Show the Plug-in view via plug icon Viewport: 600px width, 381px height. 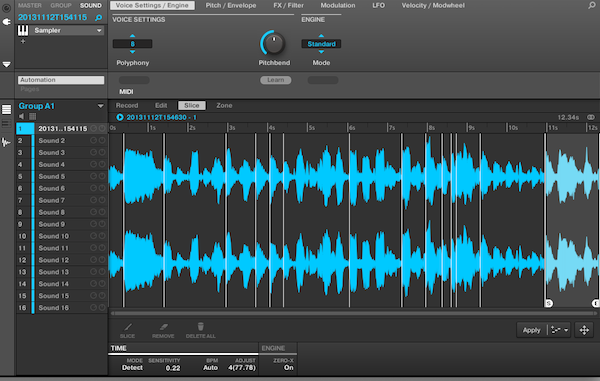point(7,22)
